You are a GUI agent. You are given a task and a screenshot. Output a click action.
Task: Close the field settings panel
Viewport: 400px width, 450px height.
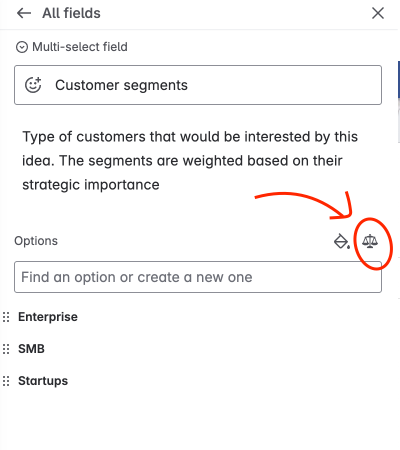pos(378,13)
